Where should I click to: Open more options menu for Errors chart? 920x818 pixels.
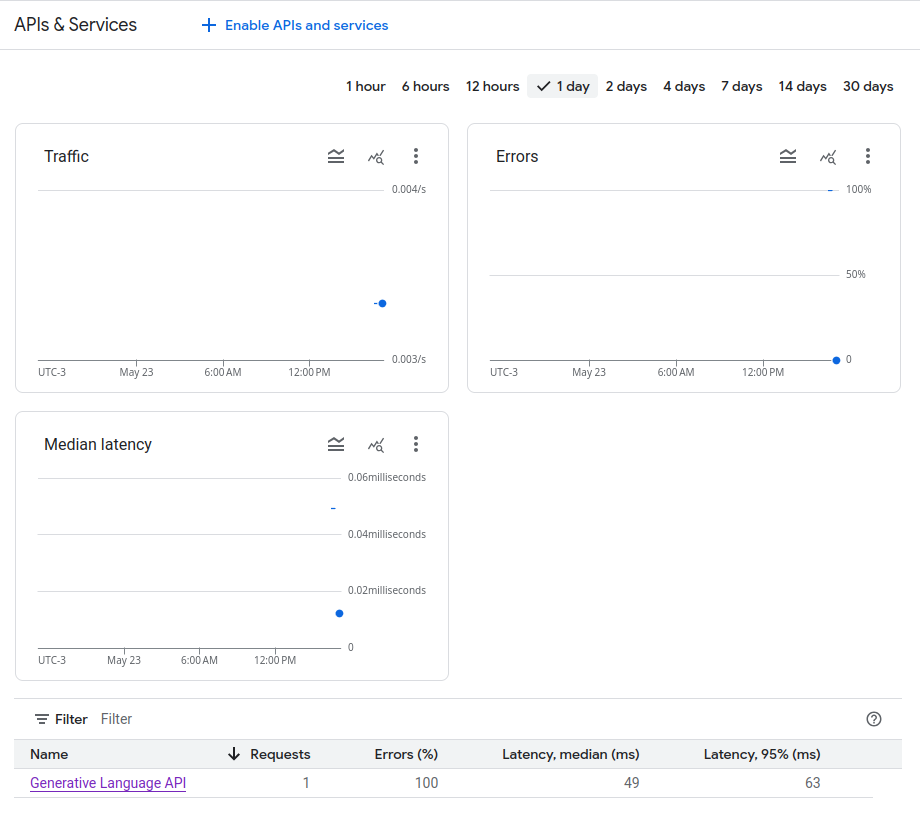(868, 156)
